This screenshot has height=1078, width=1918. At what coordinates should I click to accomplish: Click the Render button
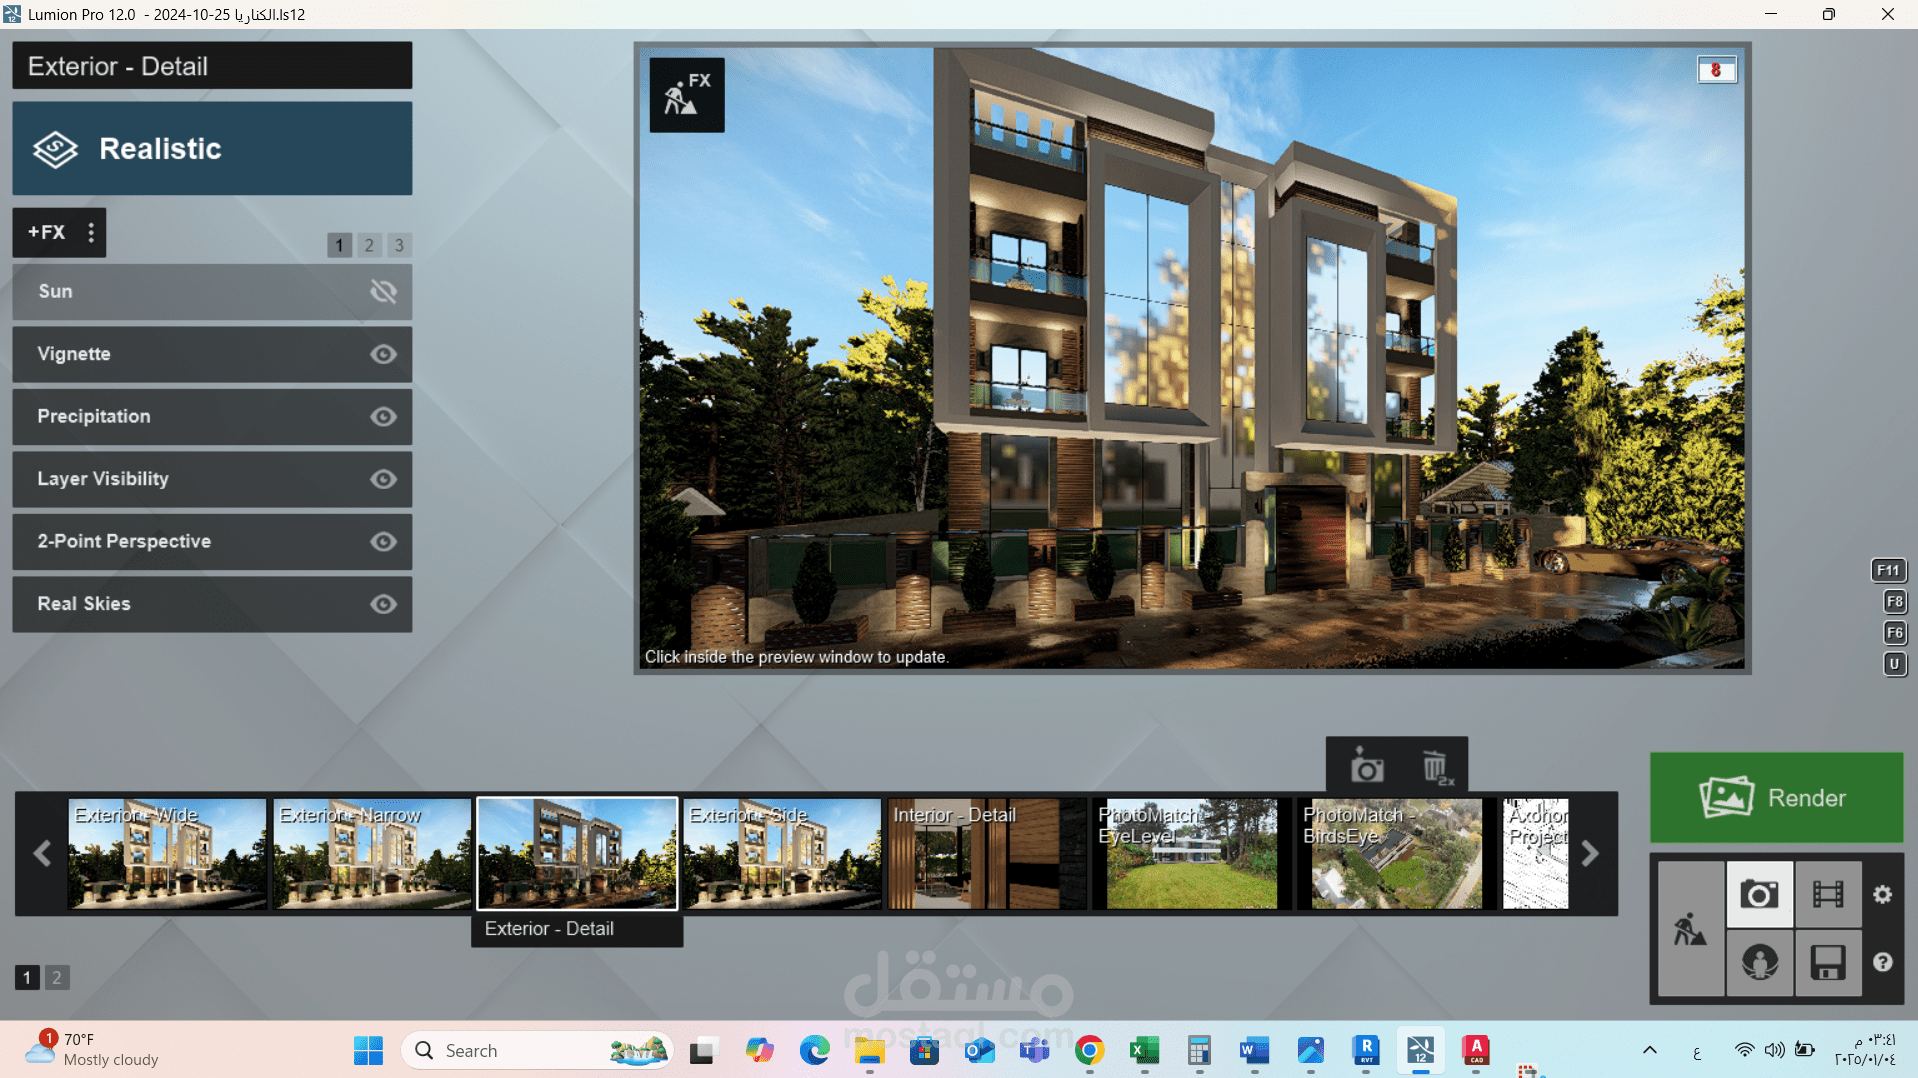1776,797
